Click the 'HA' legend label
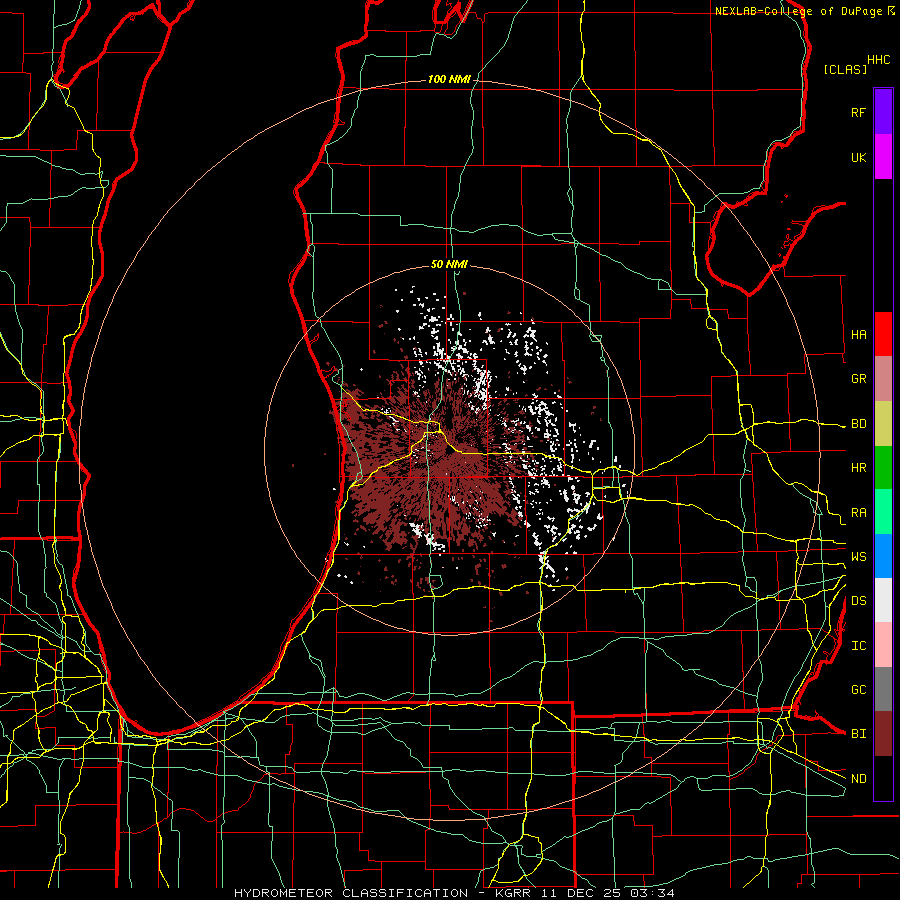The height and width of the screenshot is (900, 900). (859, 334)
